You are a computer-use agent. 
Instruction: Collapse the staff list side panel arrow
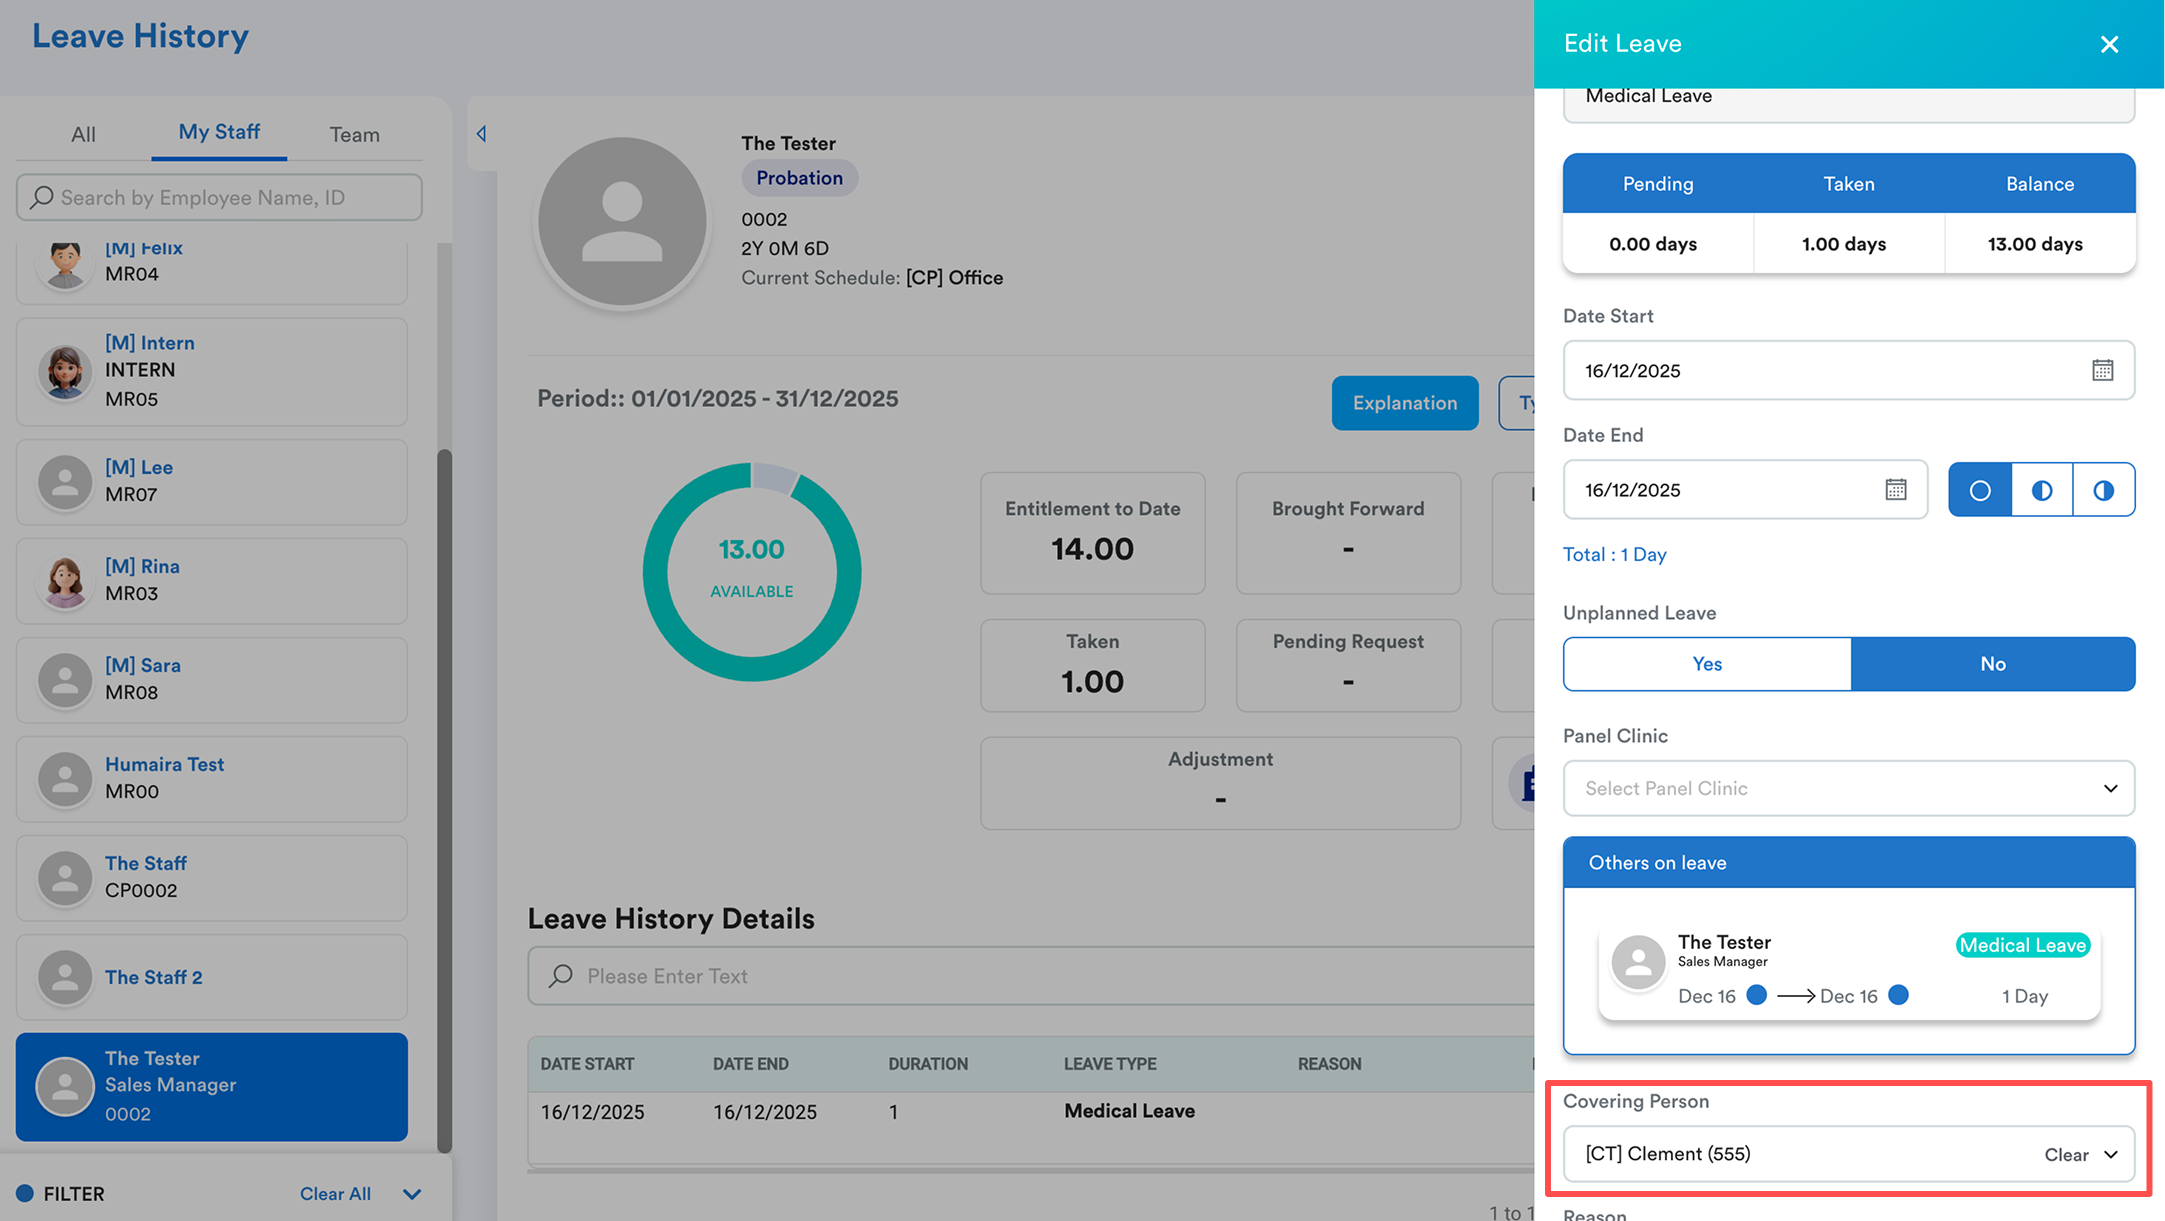point(482,134)
